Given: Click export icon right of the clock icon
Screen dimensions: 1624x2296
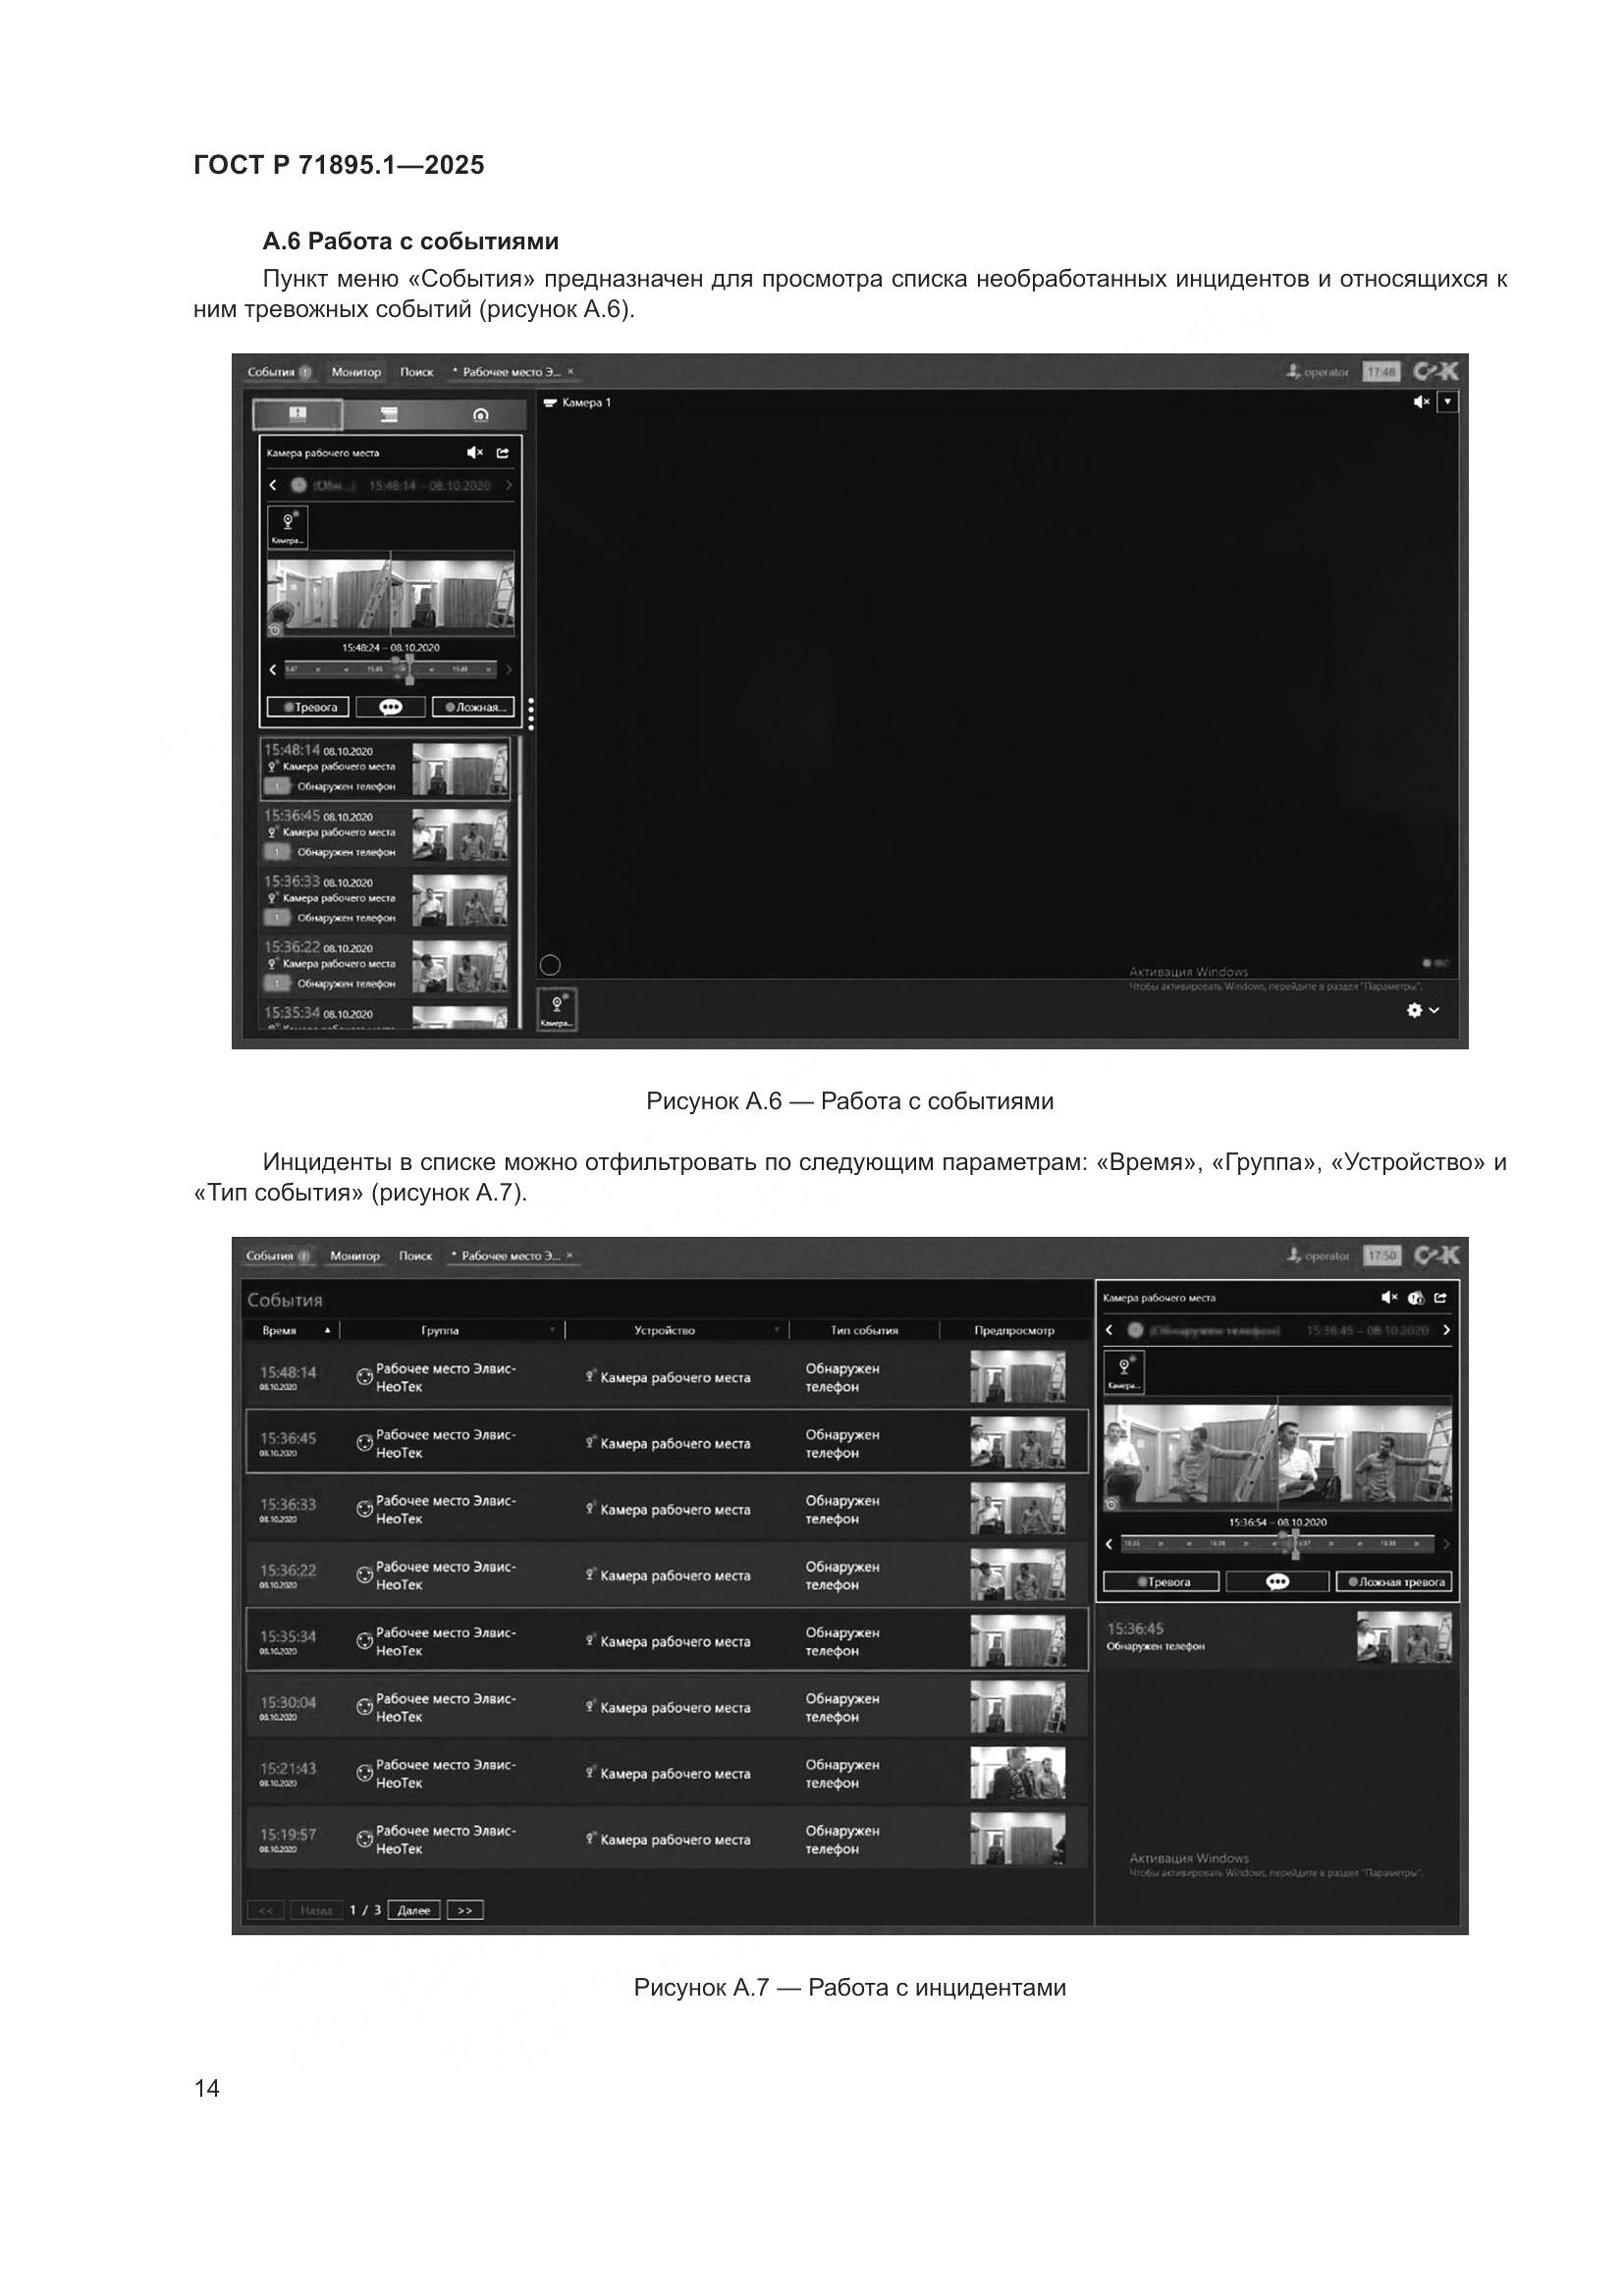Looking at the screenshot, I should 1441,1298.
